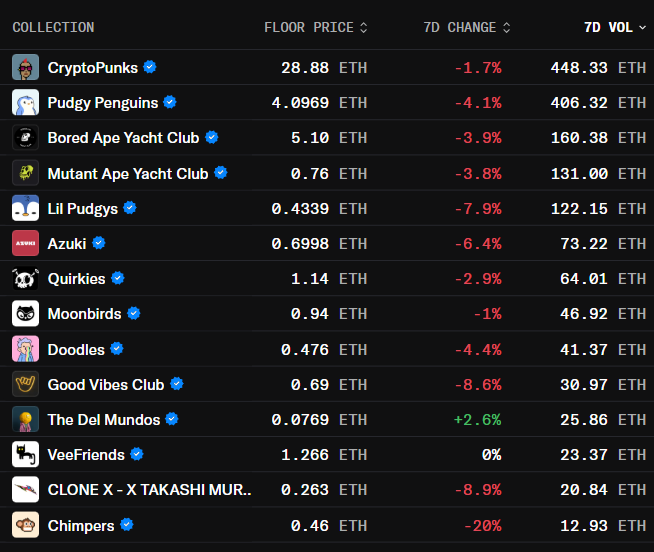This screenshot has width=654, height=552.
Task: Open the Pudgy Penguins avatar icon
Action: point(25,102)
